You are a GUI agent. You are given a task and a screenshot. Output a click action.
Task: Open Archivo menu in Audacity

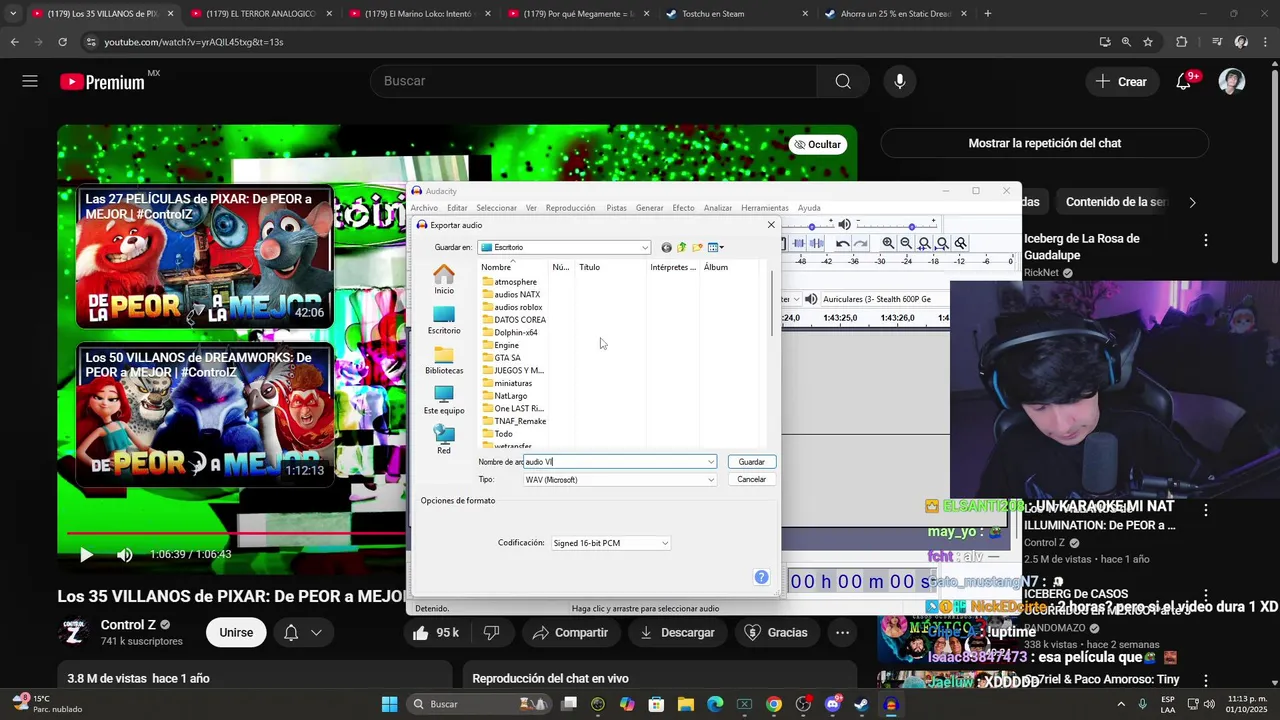(424, 208)
